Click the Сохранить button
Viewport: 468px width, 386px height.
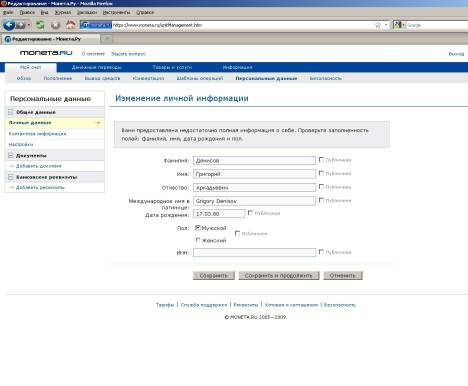[x=214, y=276]
